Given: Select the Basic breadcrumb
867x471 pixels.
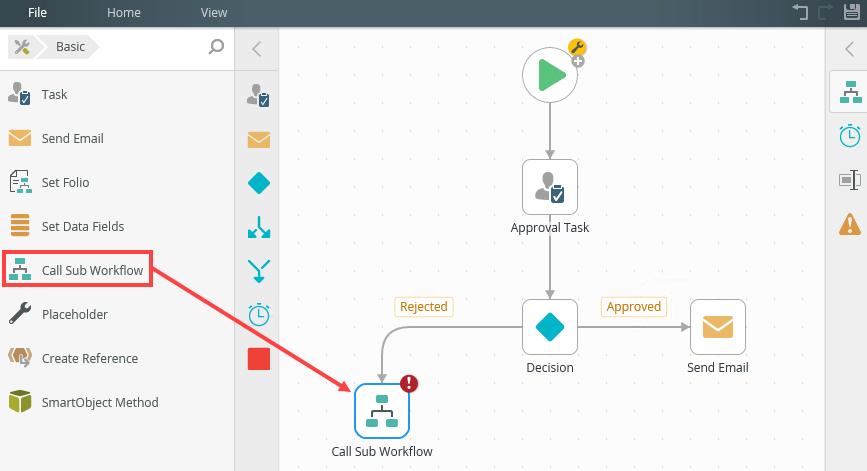Looking at the screenshot, I should tap(70, 47).
